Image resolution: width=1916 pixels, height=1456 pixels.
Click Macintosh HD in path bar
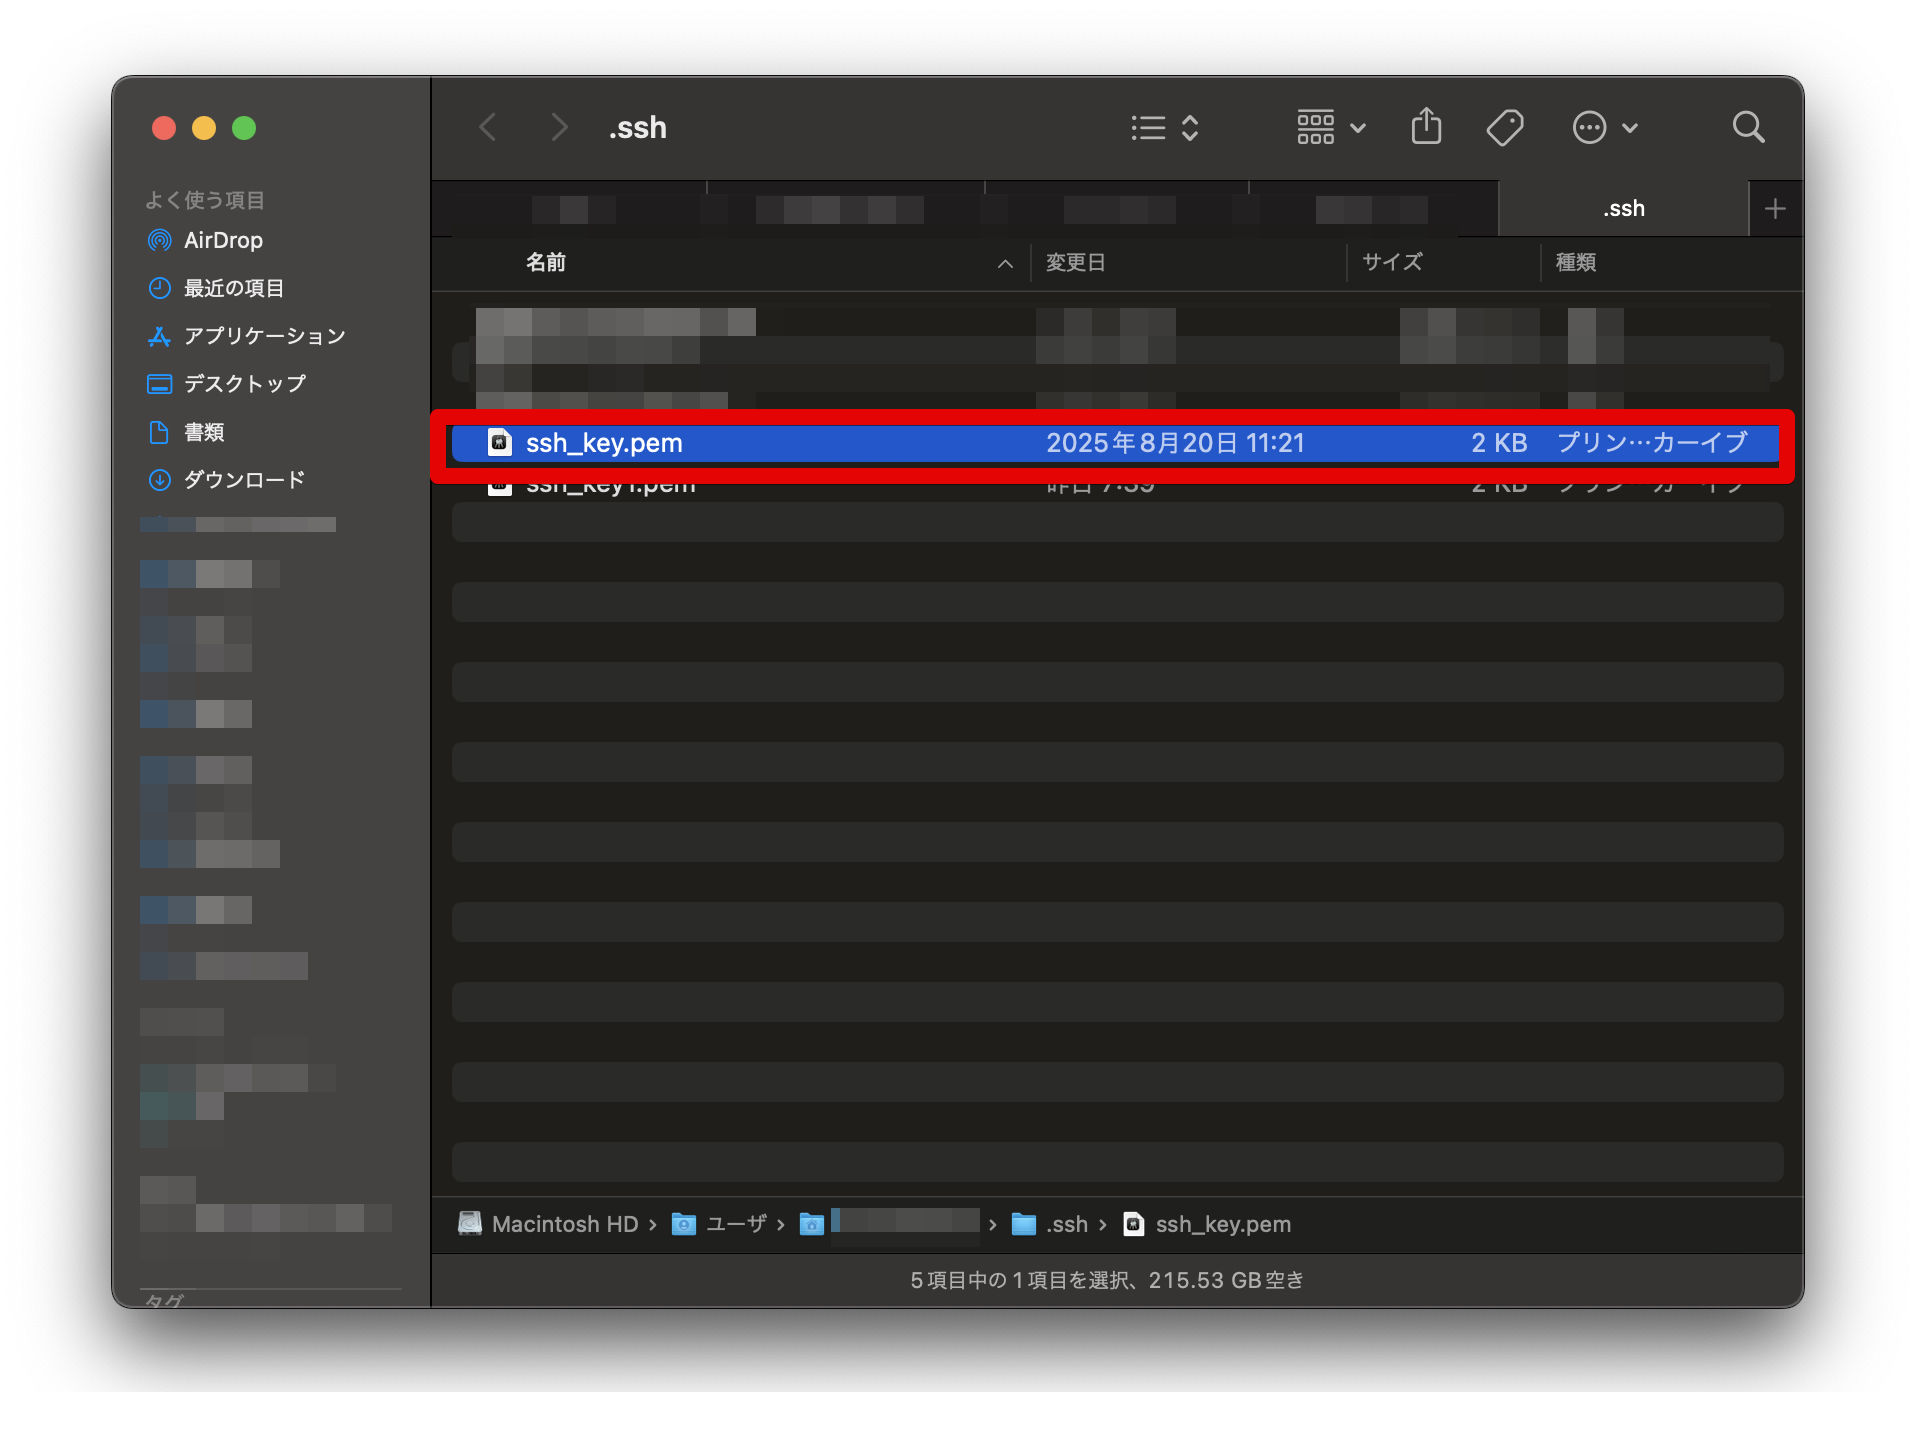(x=564, y=1224)
